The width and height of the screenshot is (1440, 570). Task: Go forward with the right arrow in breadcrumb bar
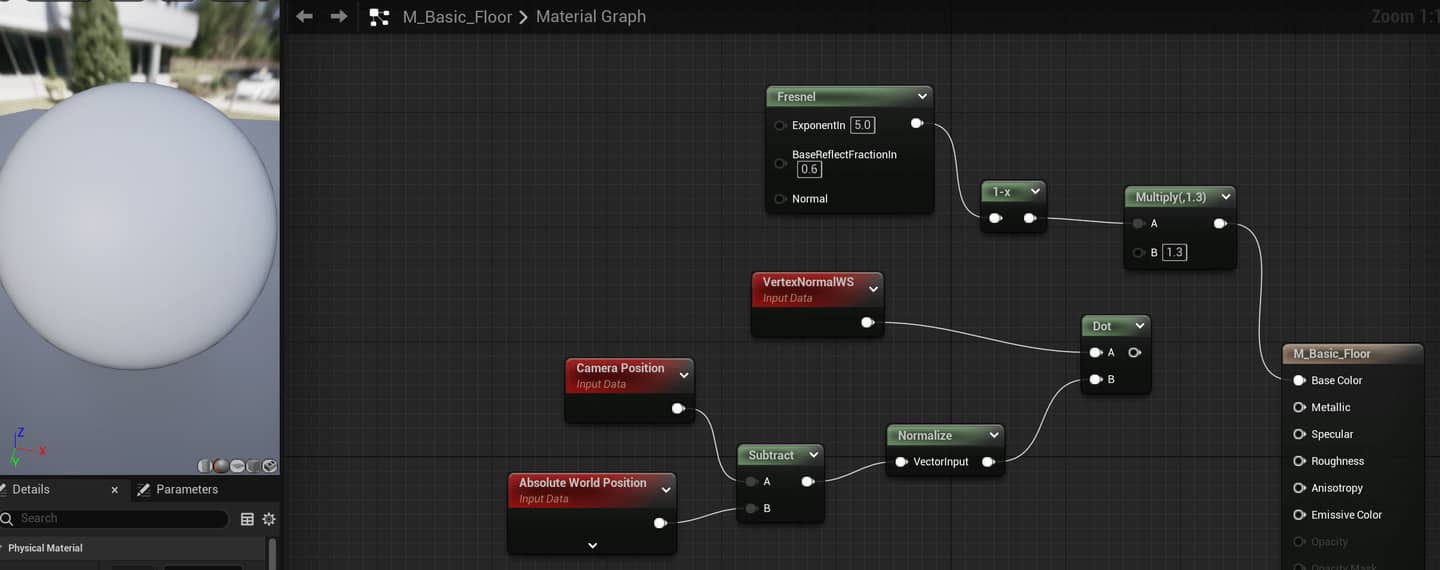[x=339, y=16]
